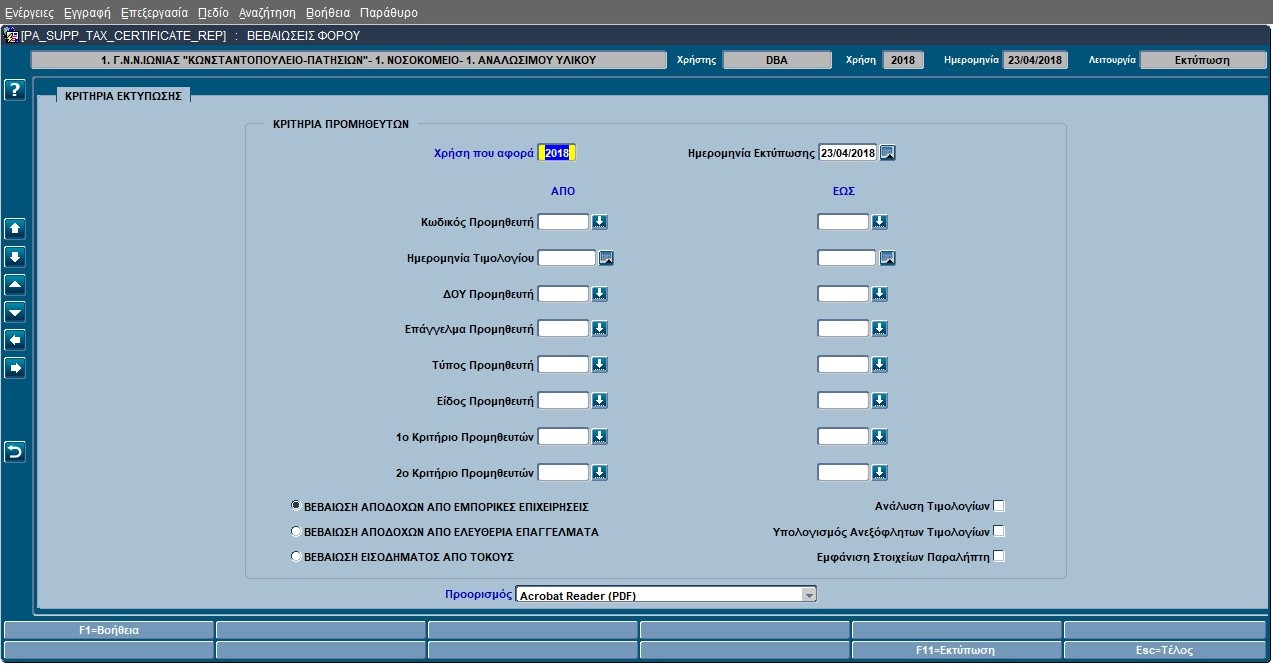Image resolution: width=1273 pixels, height=666 pixels.
Task: Click the question mark help icon
Action: 14,91
